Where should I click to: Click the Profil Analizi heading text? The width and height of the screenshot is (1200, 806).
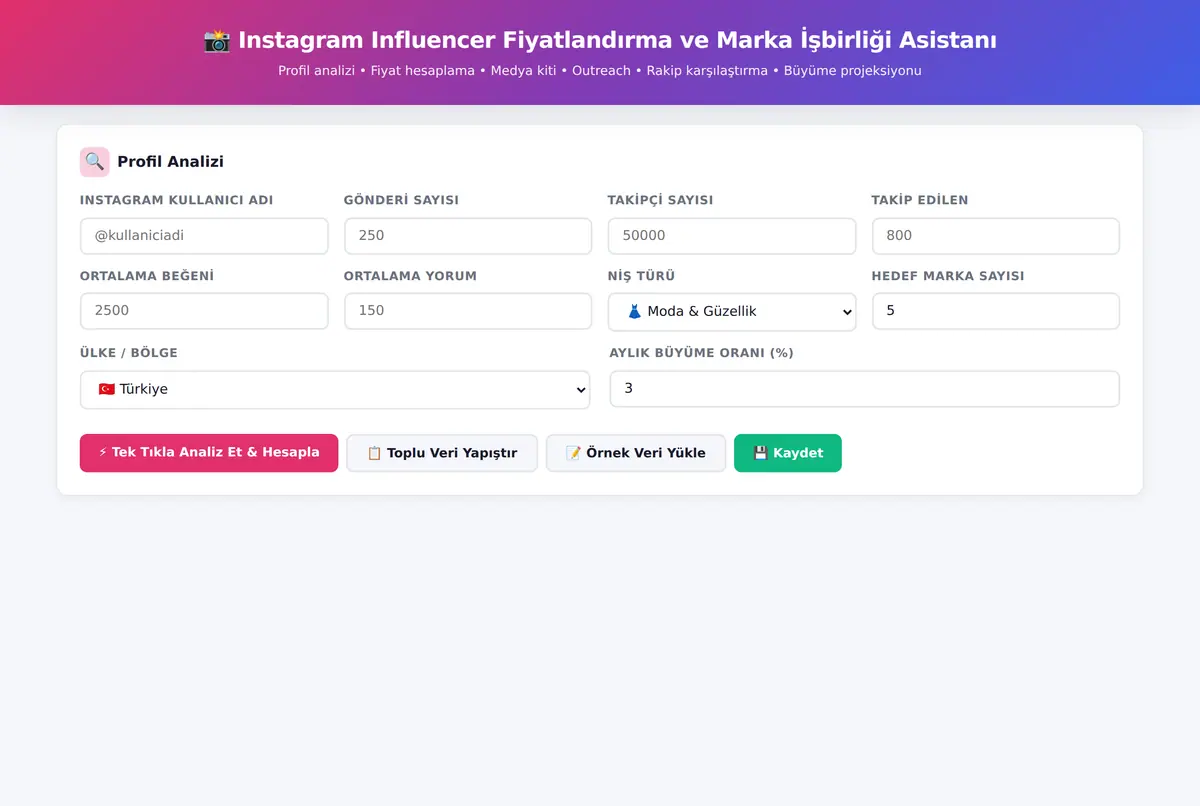coord(170,162)
